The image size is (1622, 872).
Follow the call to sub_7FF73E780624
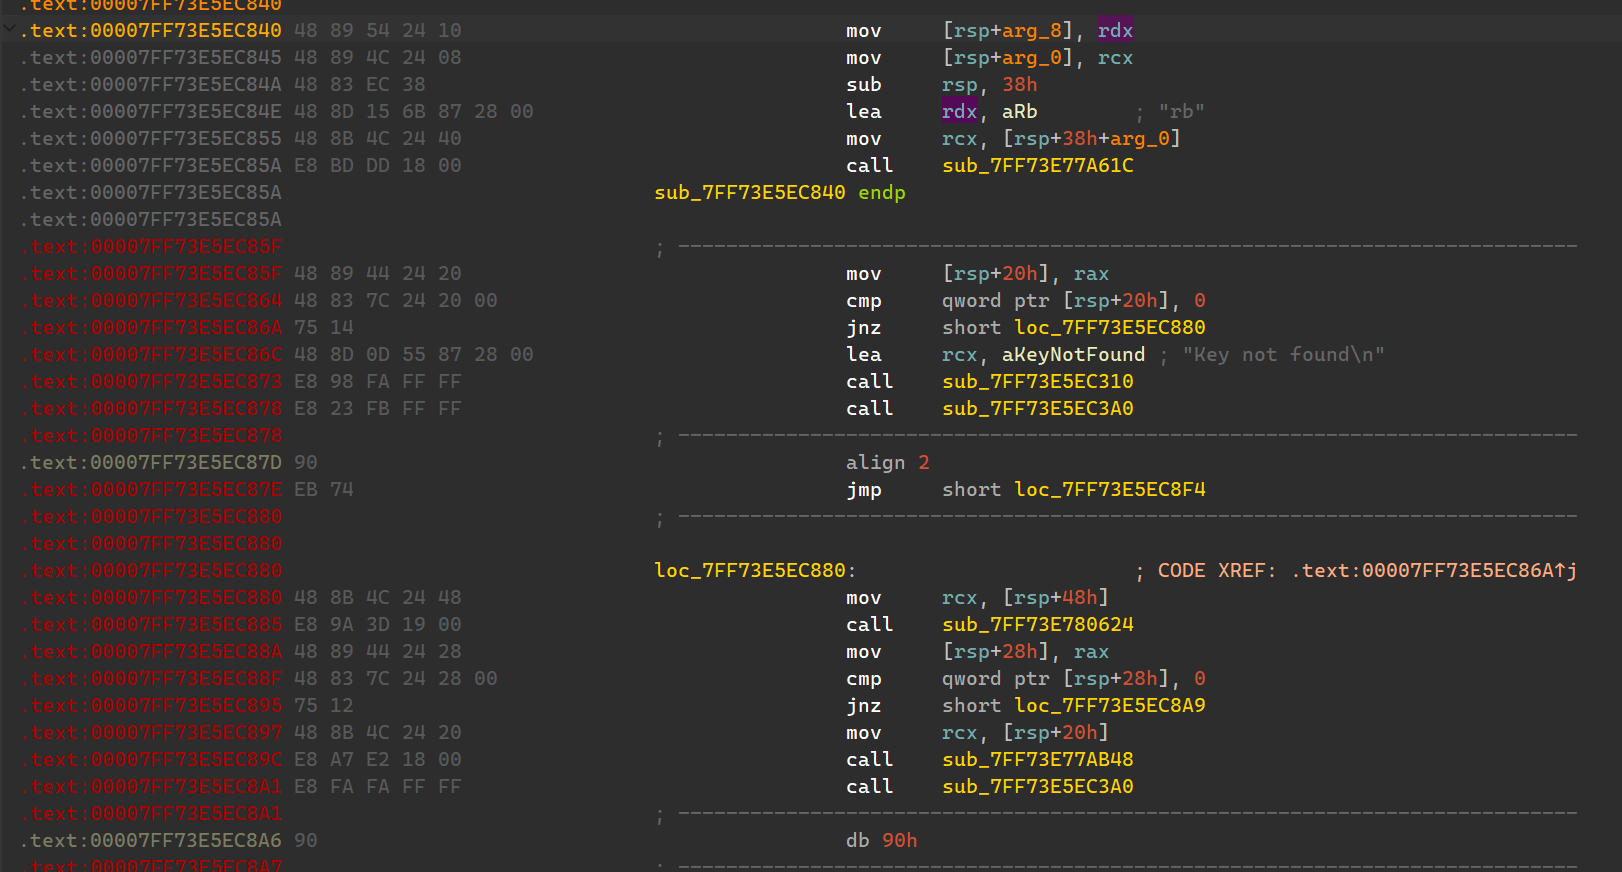(1037, 625)
